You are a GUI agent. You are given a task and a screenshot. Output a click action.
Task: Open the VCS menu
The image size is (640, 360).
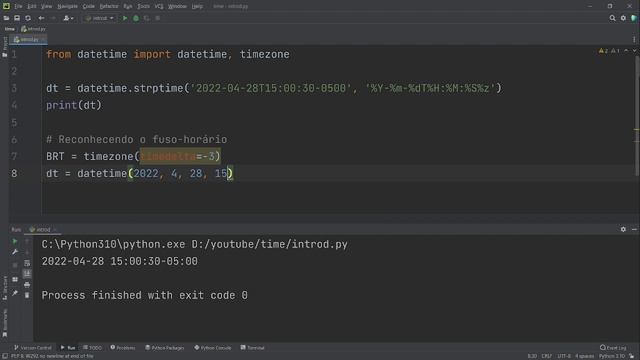pos(159,6)
